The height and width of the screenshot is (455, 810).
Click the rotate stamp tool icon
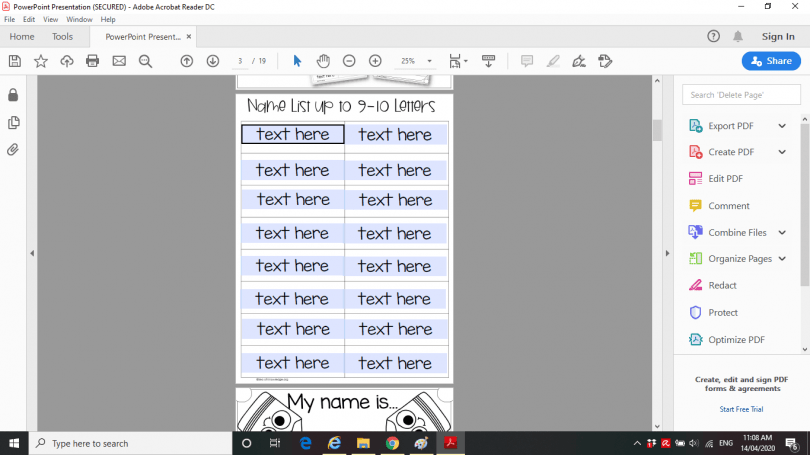605,61
